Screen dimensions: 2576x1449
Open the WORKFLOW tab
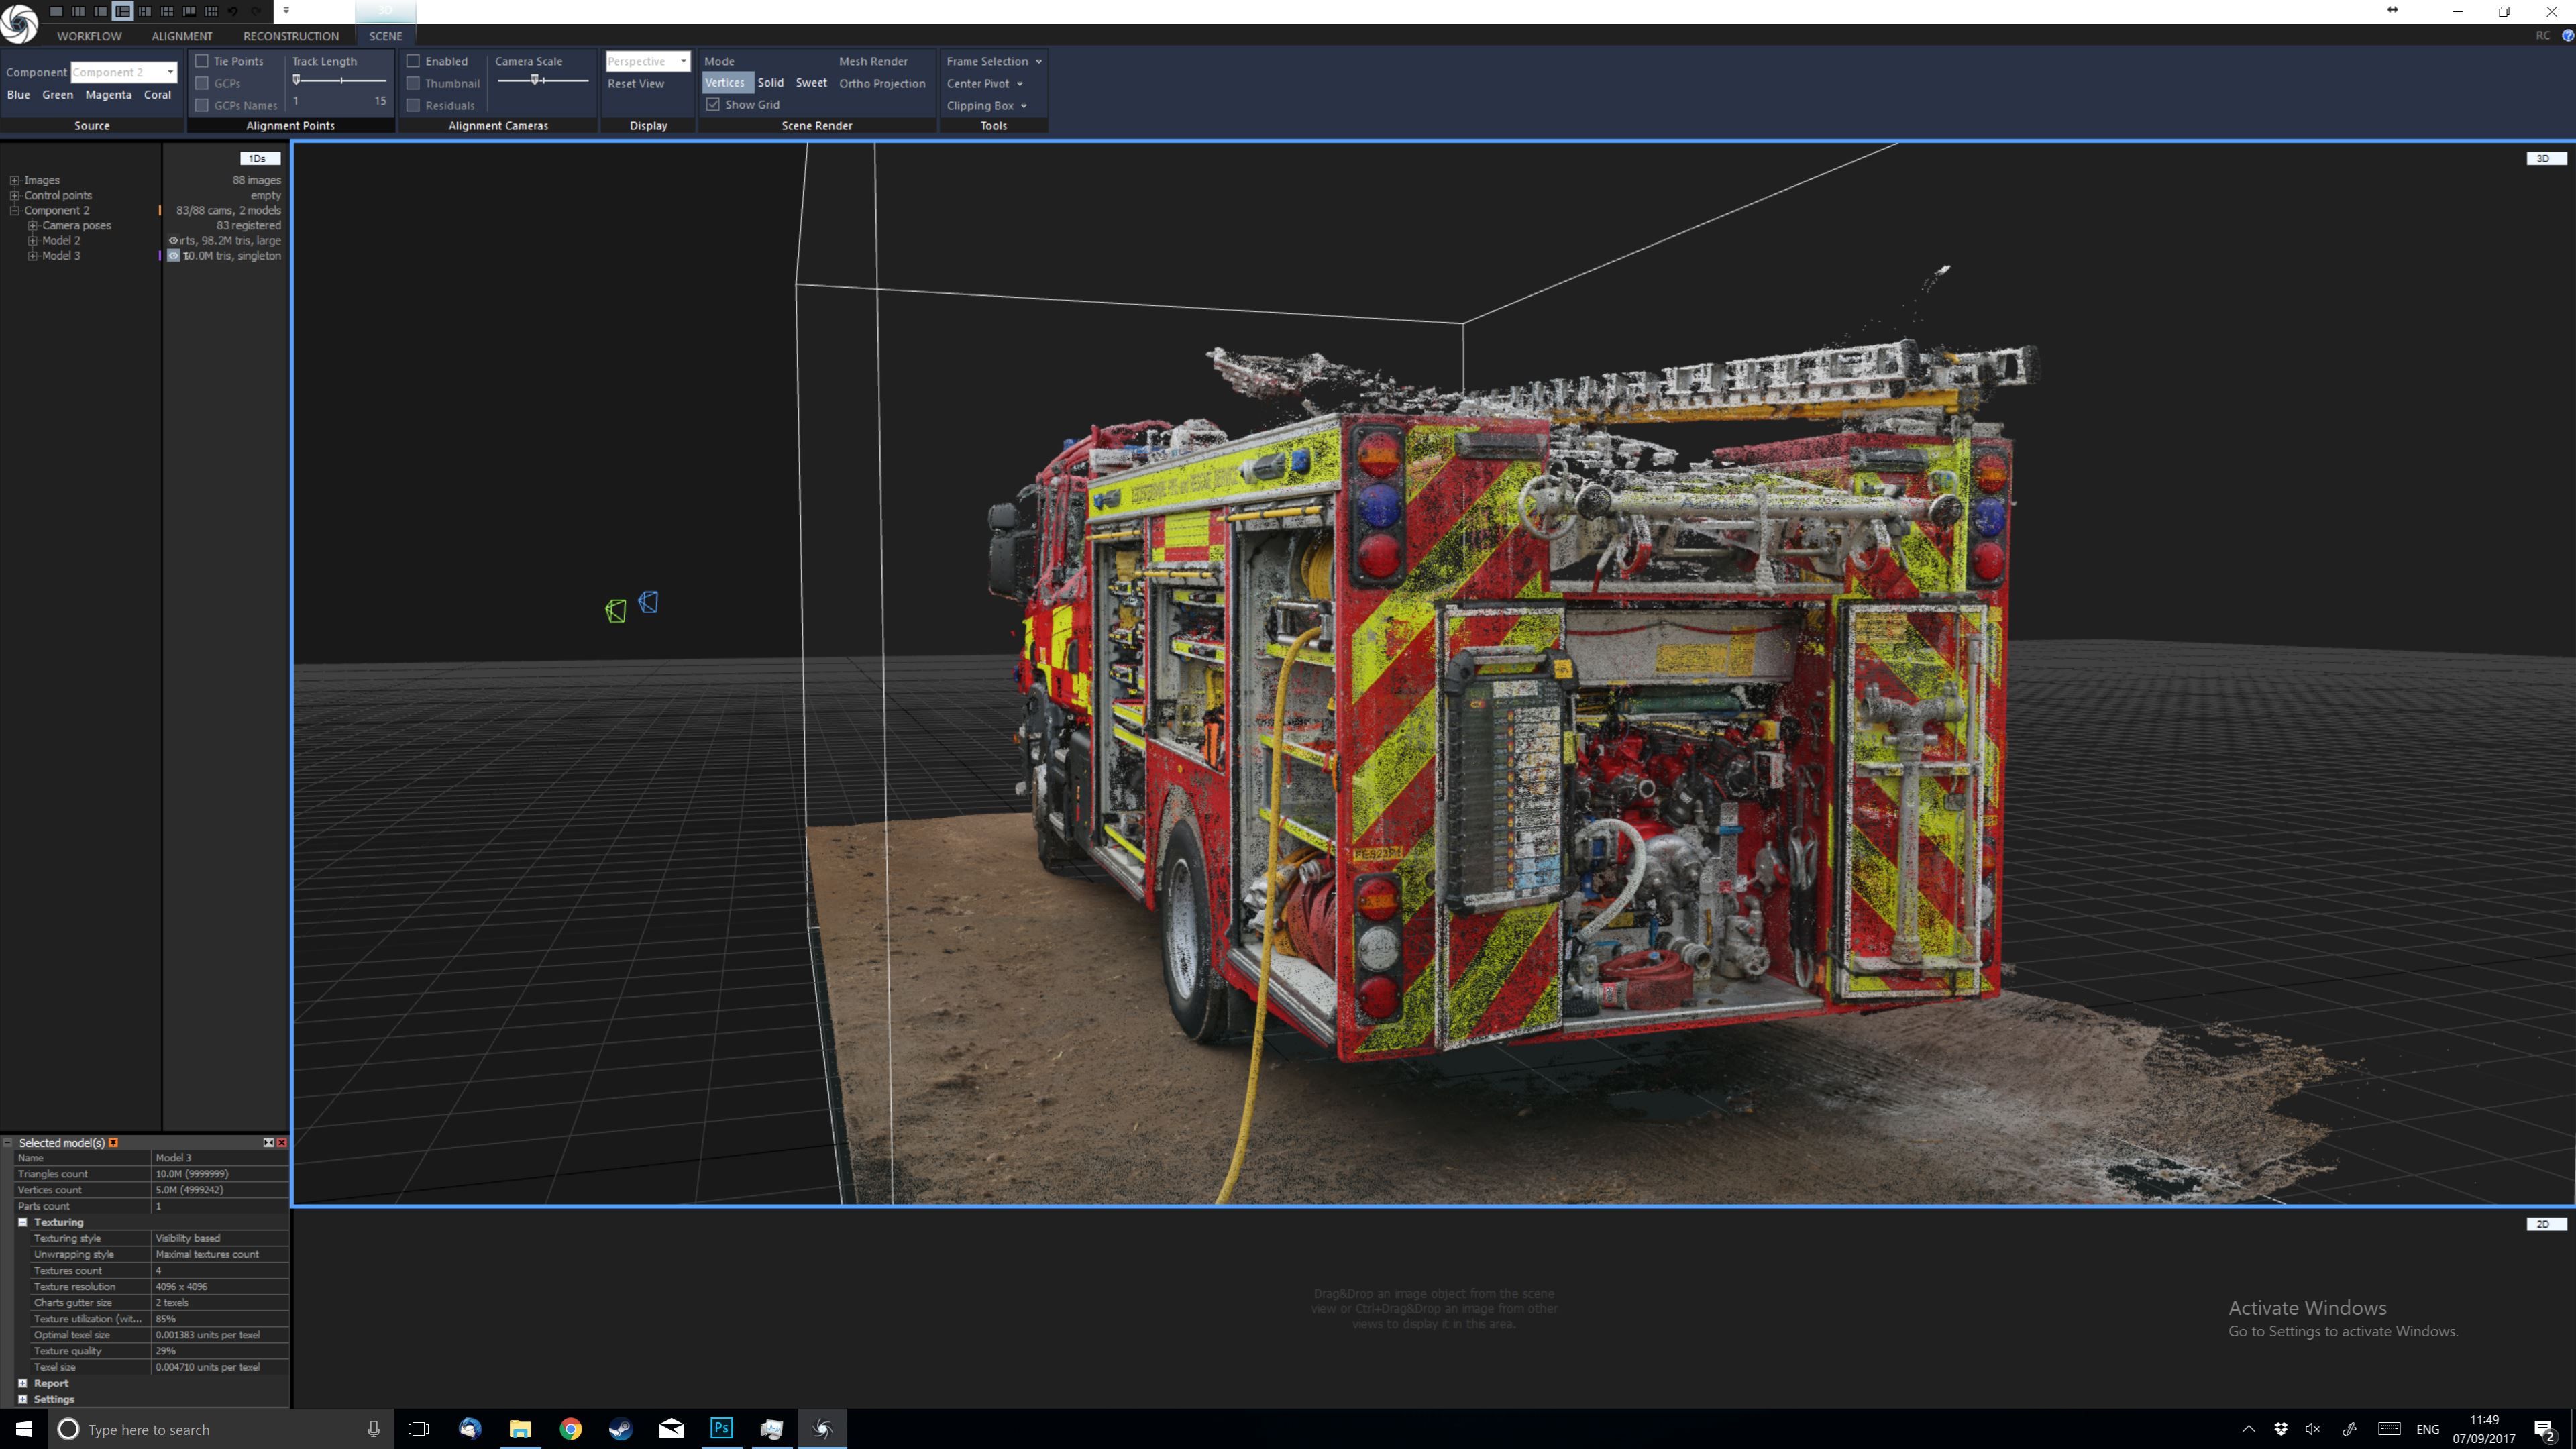tap(89, 36)
